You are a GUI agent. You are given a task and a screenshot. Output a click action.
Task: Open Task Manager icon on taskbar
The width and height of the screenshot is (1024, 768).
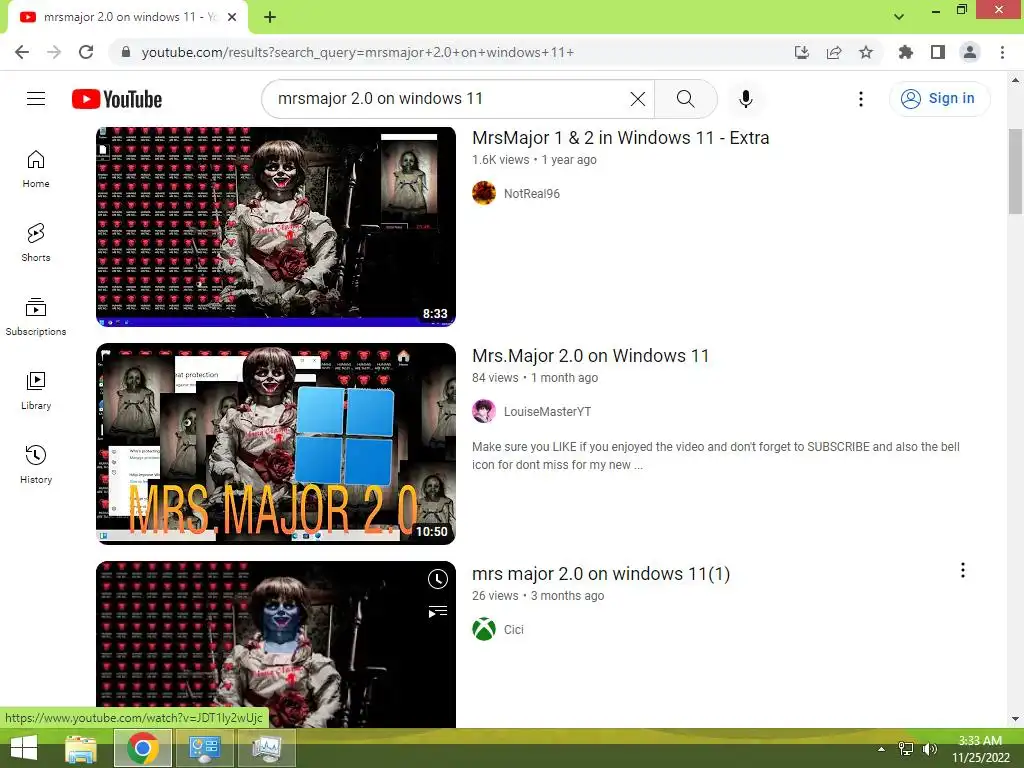267,748
